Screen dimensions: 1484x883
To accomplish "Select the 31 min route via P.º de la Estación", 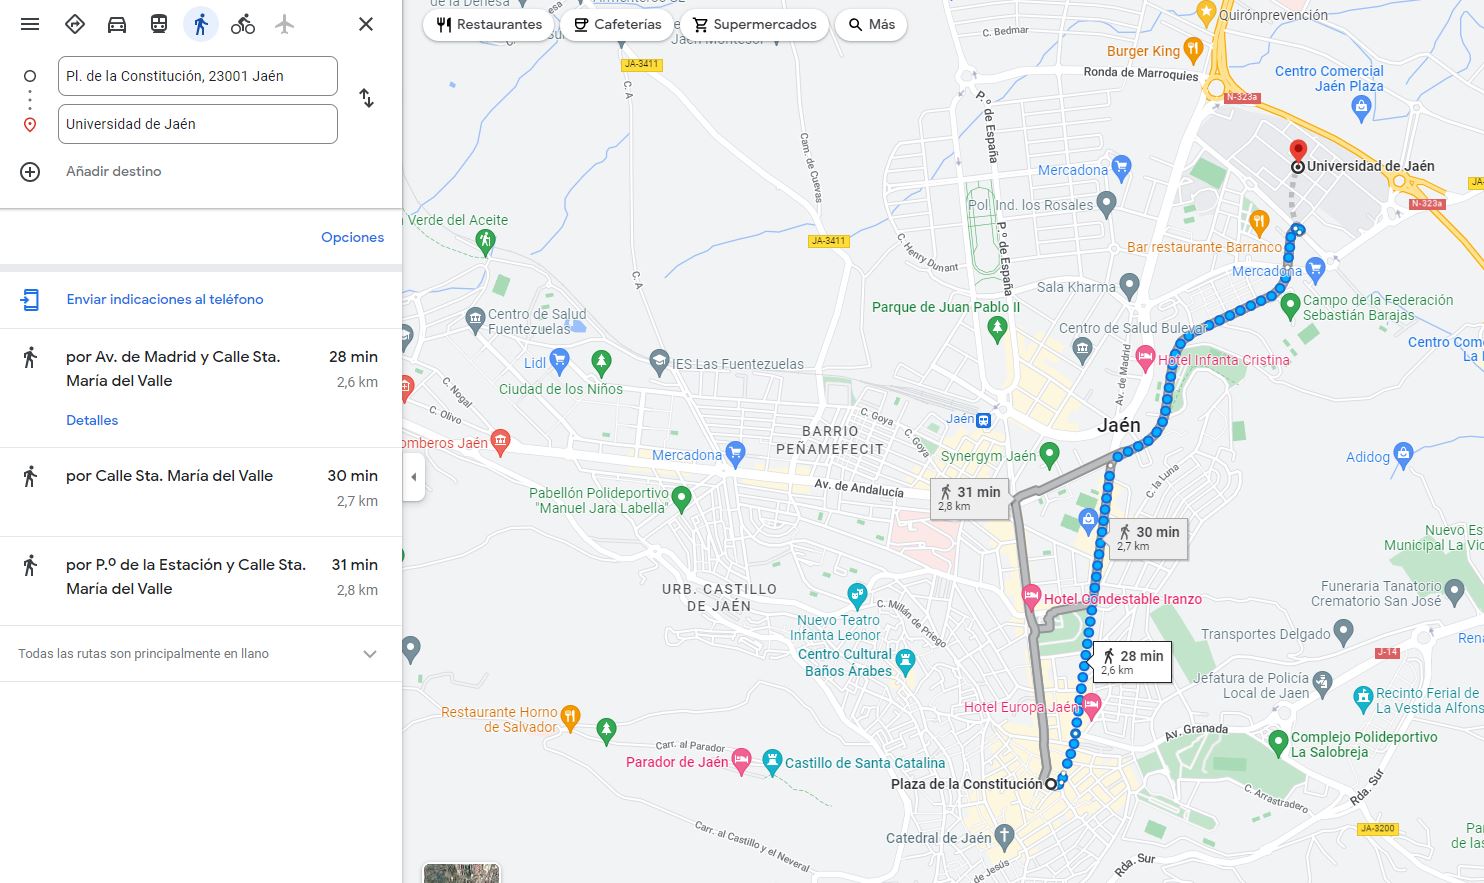I will click(x=201, y=577).
